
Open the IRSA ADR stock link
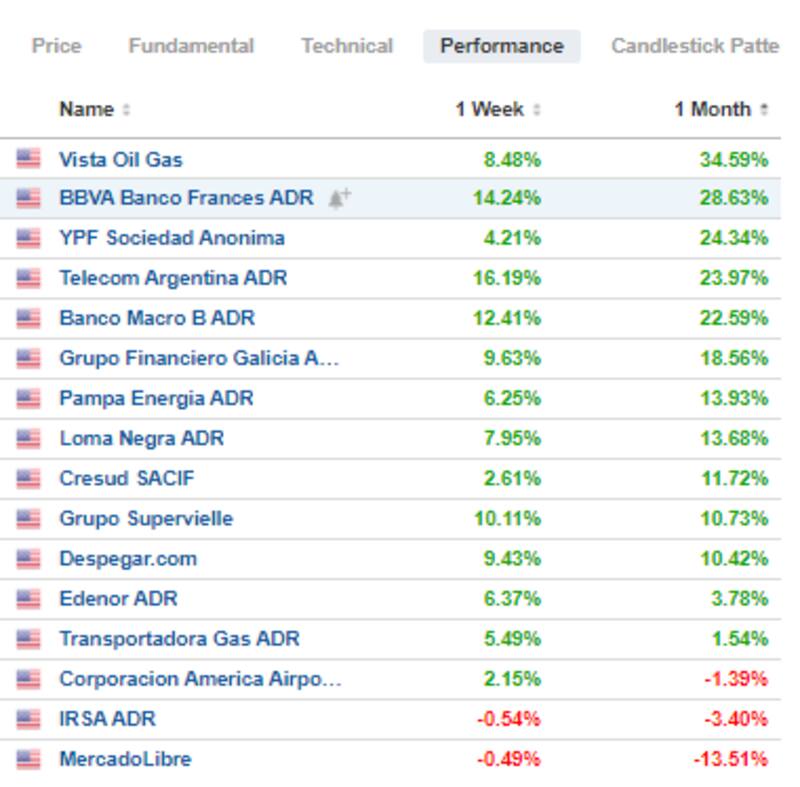tap(107, 718)
